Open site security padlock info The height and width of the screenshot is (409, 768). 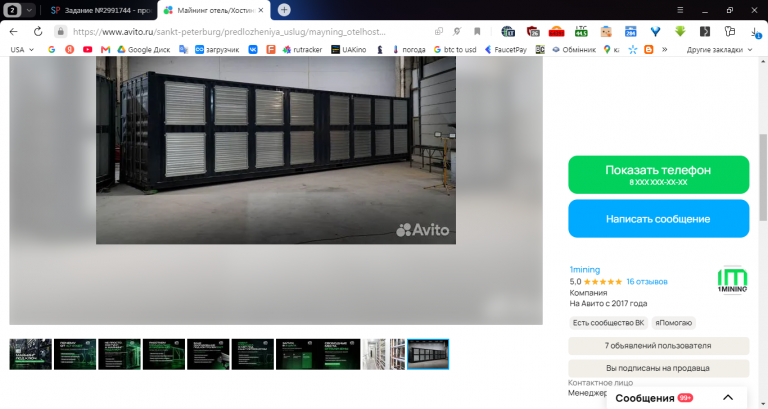tap(60, 31)
